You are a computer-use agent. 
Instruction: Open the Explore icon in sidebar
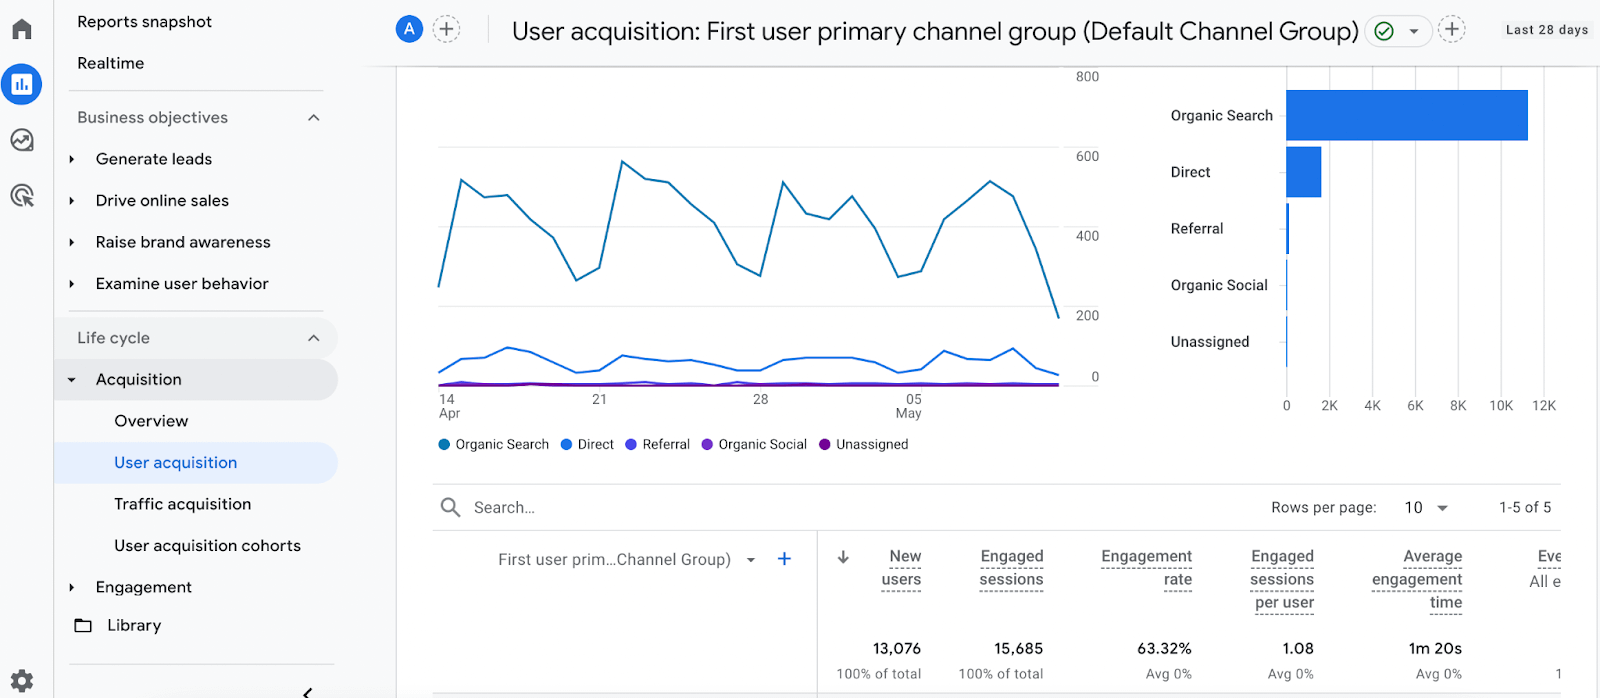click(x=22, y=140)
